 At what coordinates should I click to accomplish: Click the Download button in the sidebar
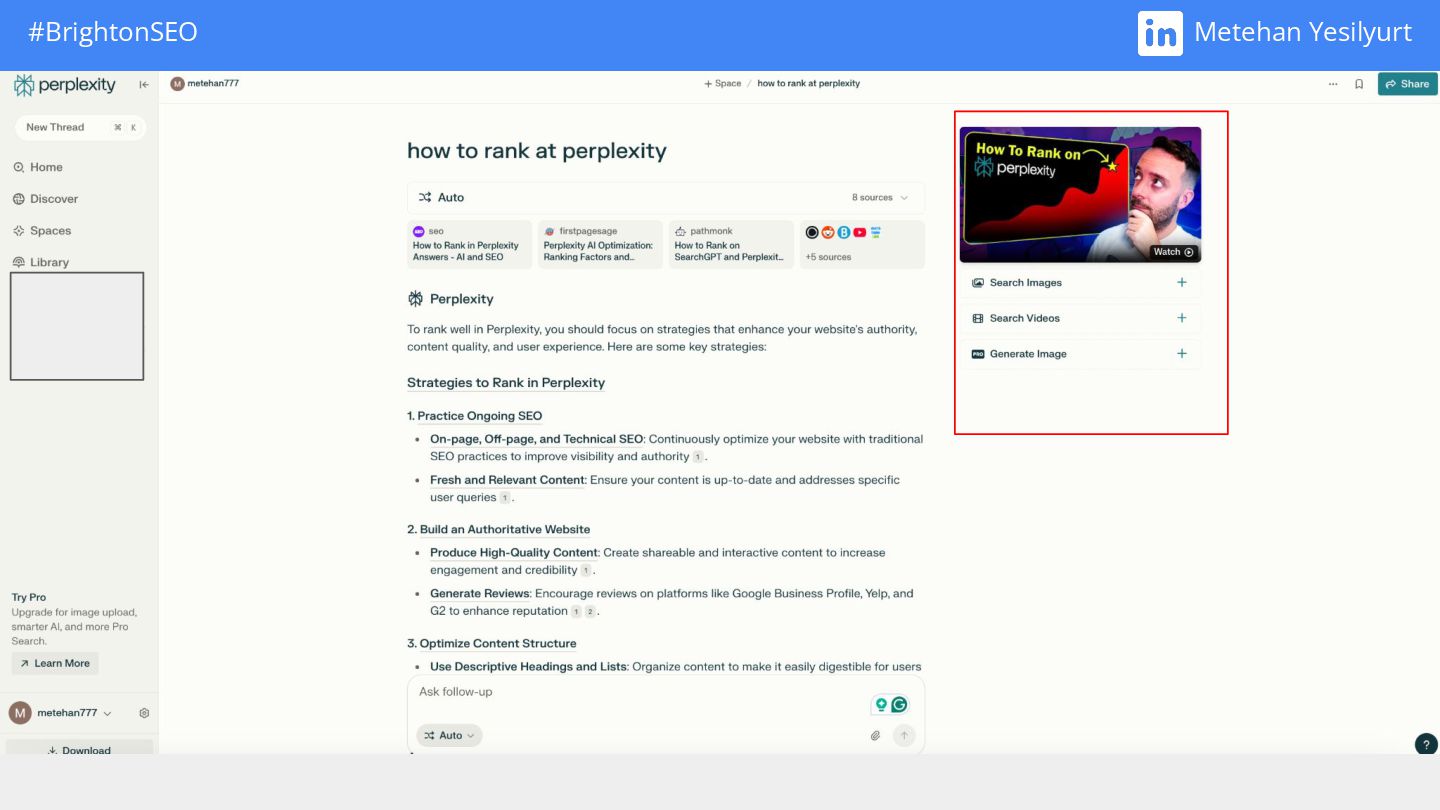tap(79, 748)
